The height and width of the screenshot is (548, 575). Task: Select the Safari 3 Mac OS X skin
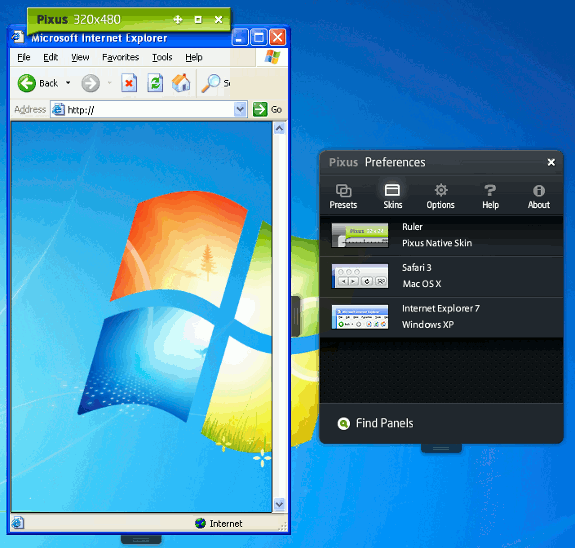441,276
